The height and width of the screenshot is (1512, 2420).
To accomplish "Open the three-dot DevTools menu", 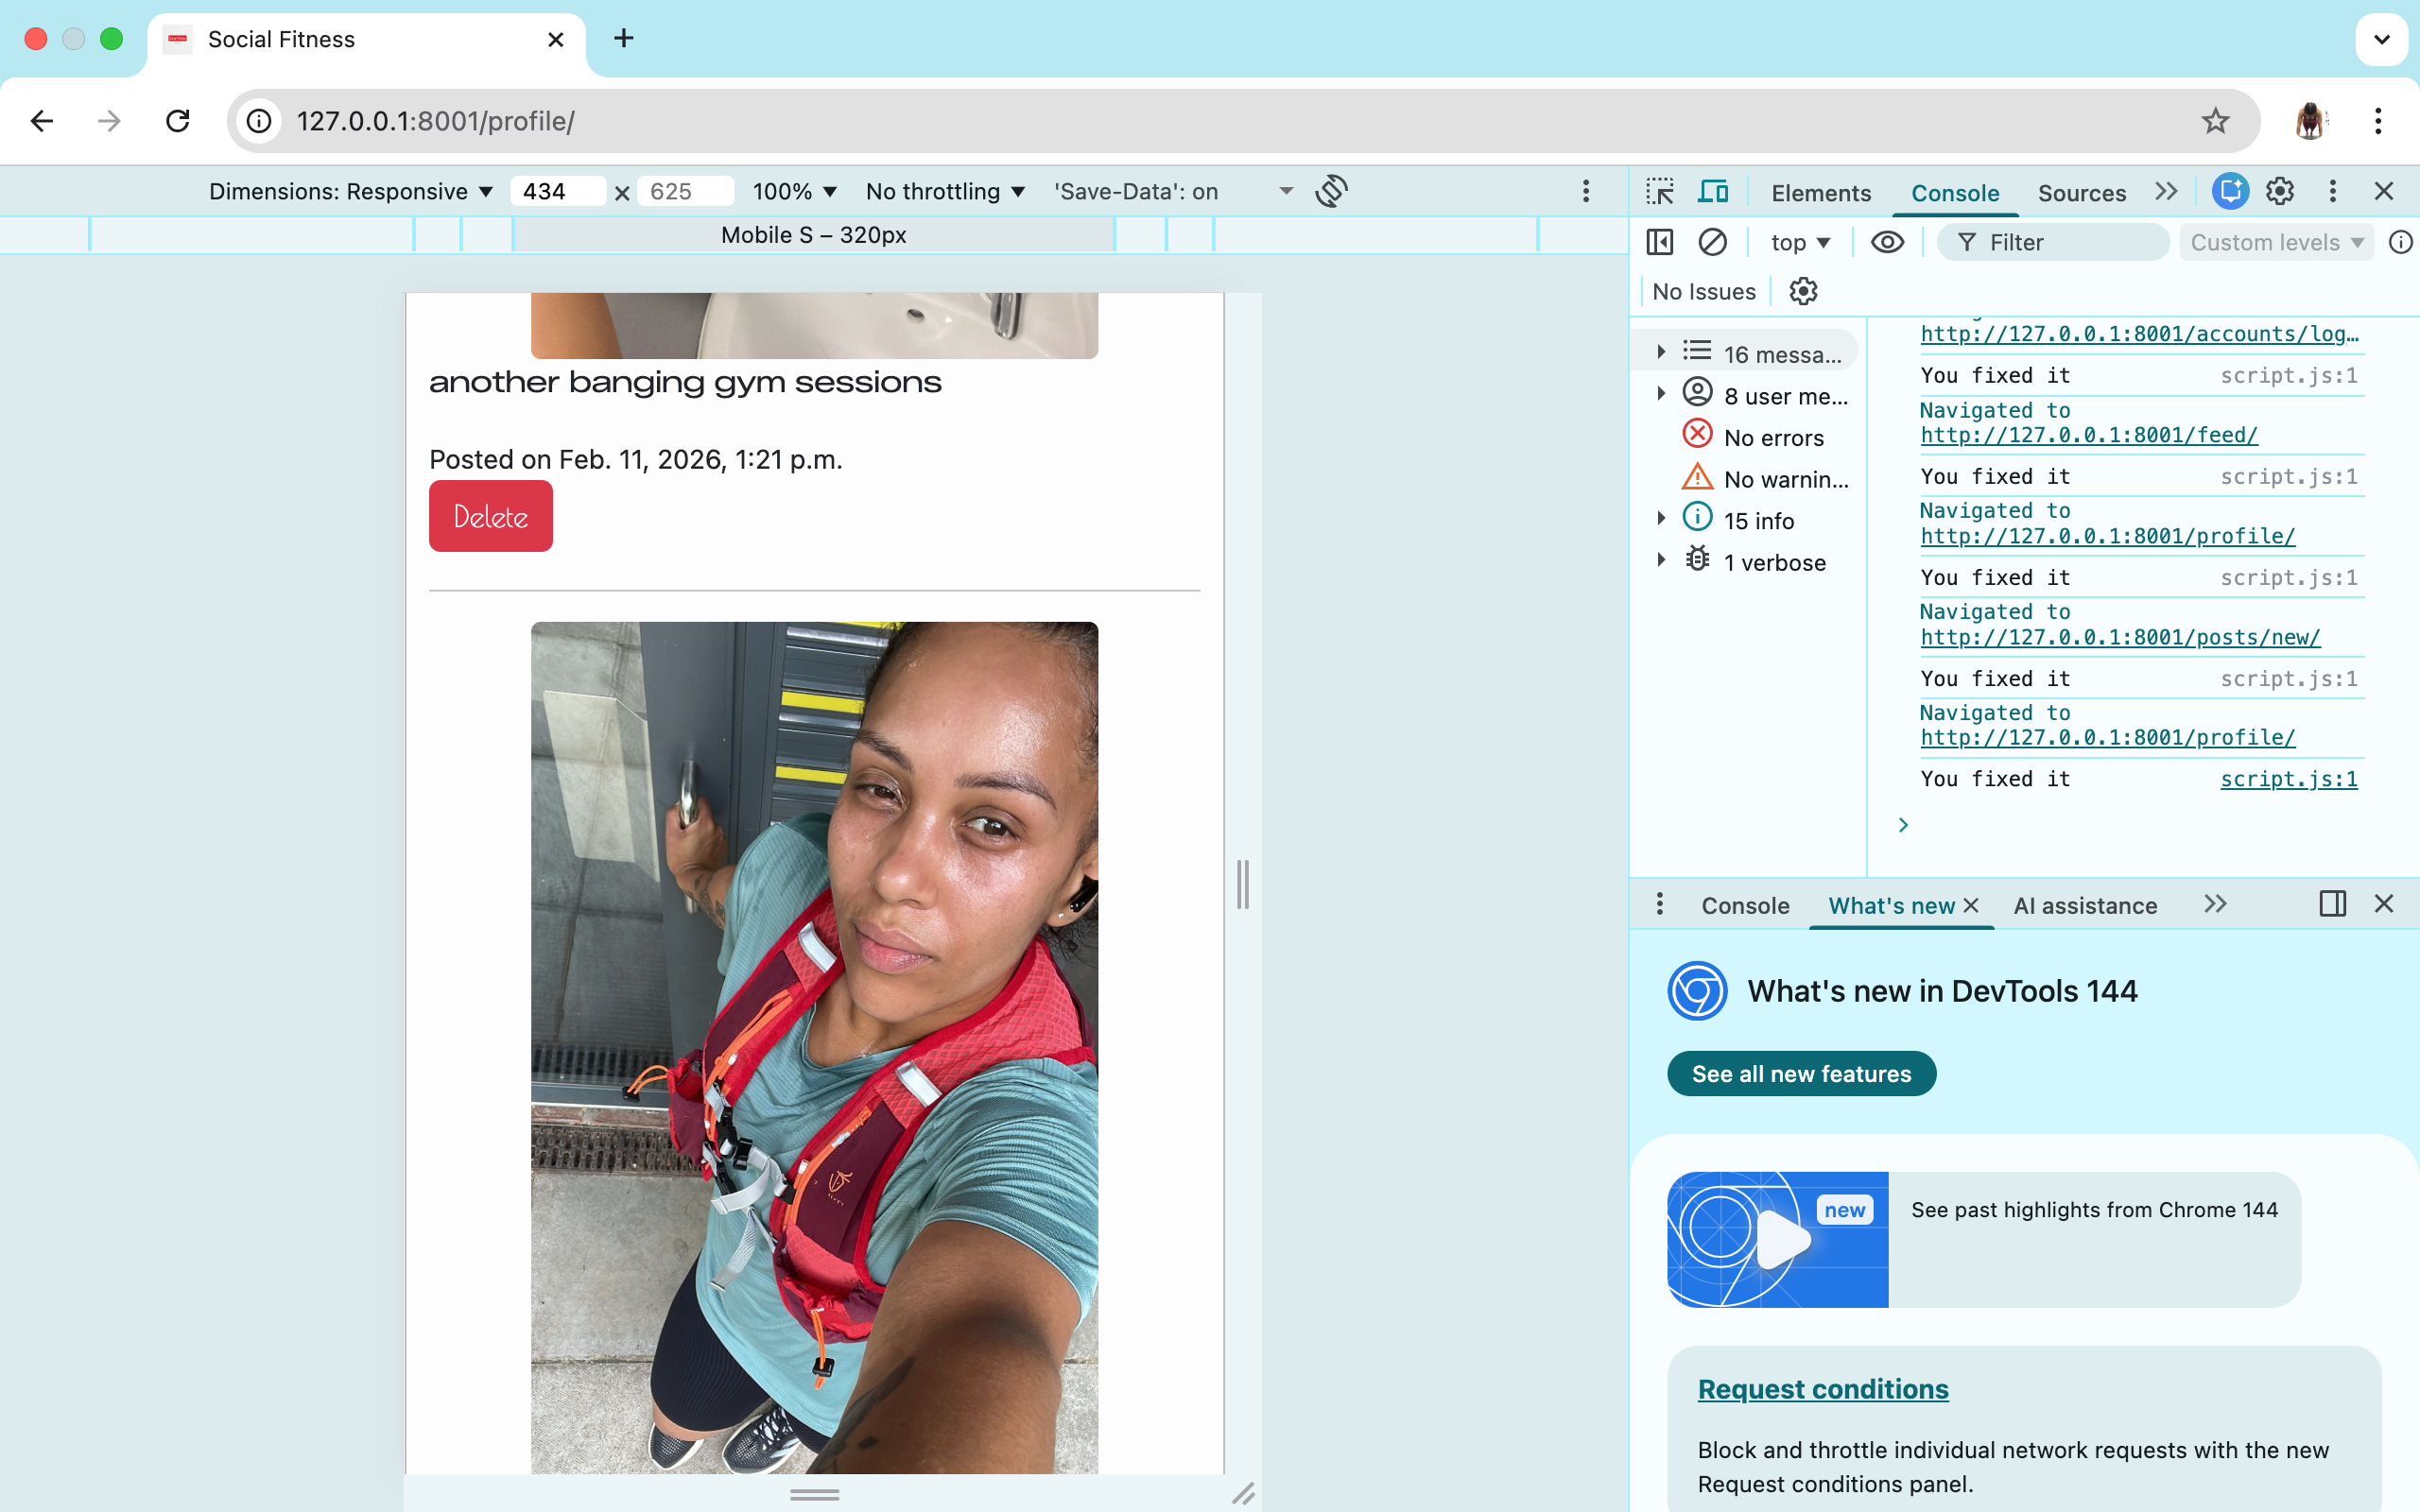I will (x=2331, y=191).
